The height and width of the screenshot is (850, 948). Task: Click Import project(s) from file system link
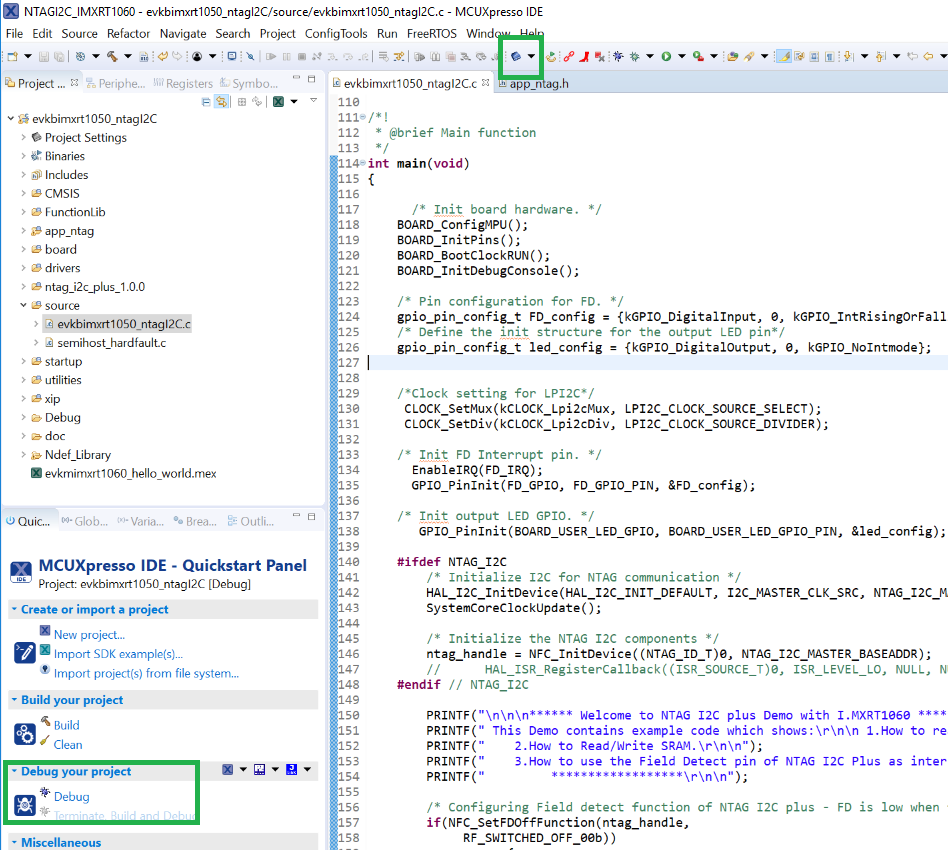[x=146, y=673]
